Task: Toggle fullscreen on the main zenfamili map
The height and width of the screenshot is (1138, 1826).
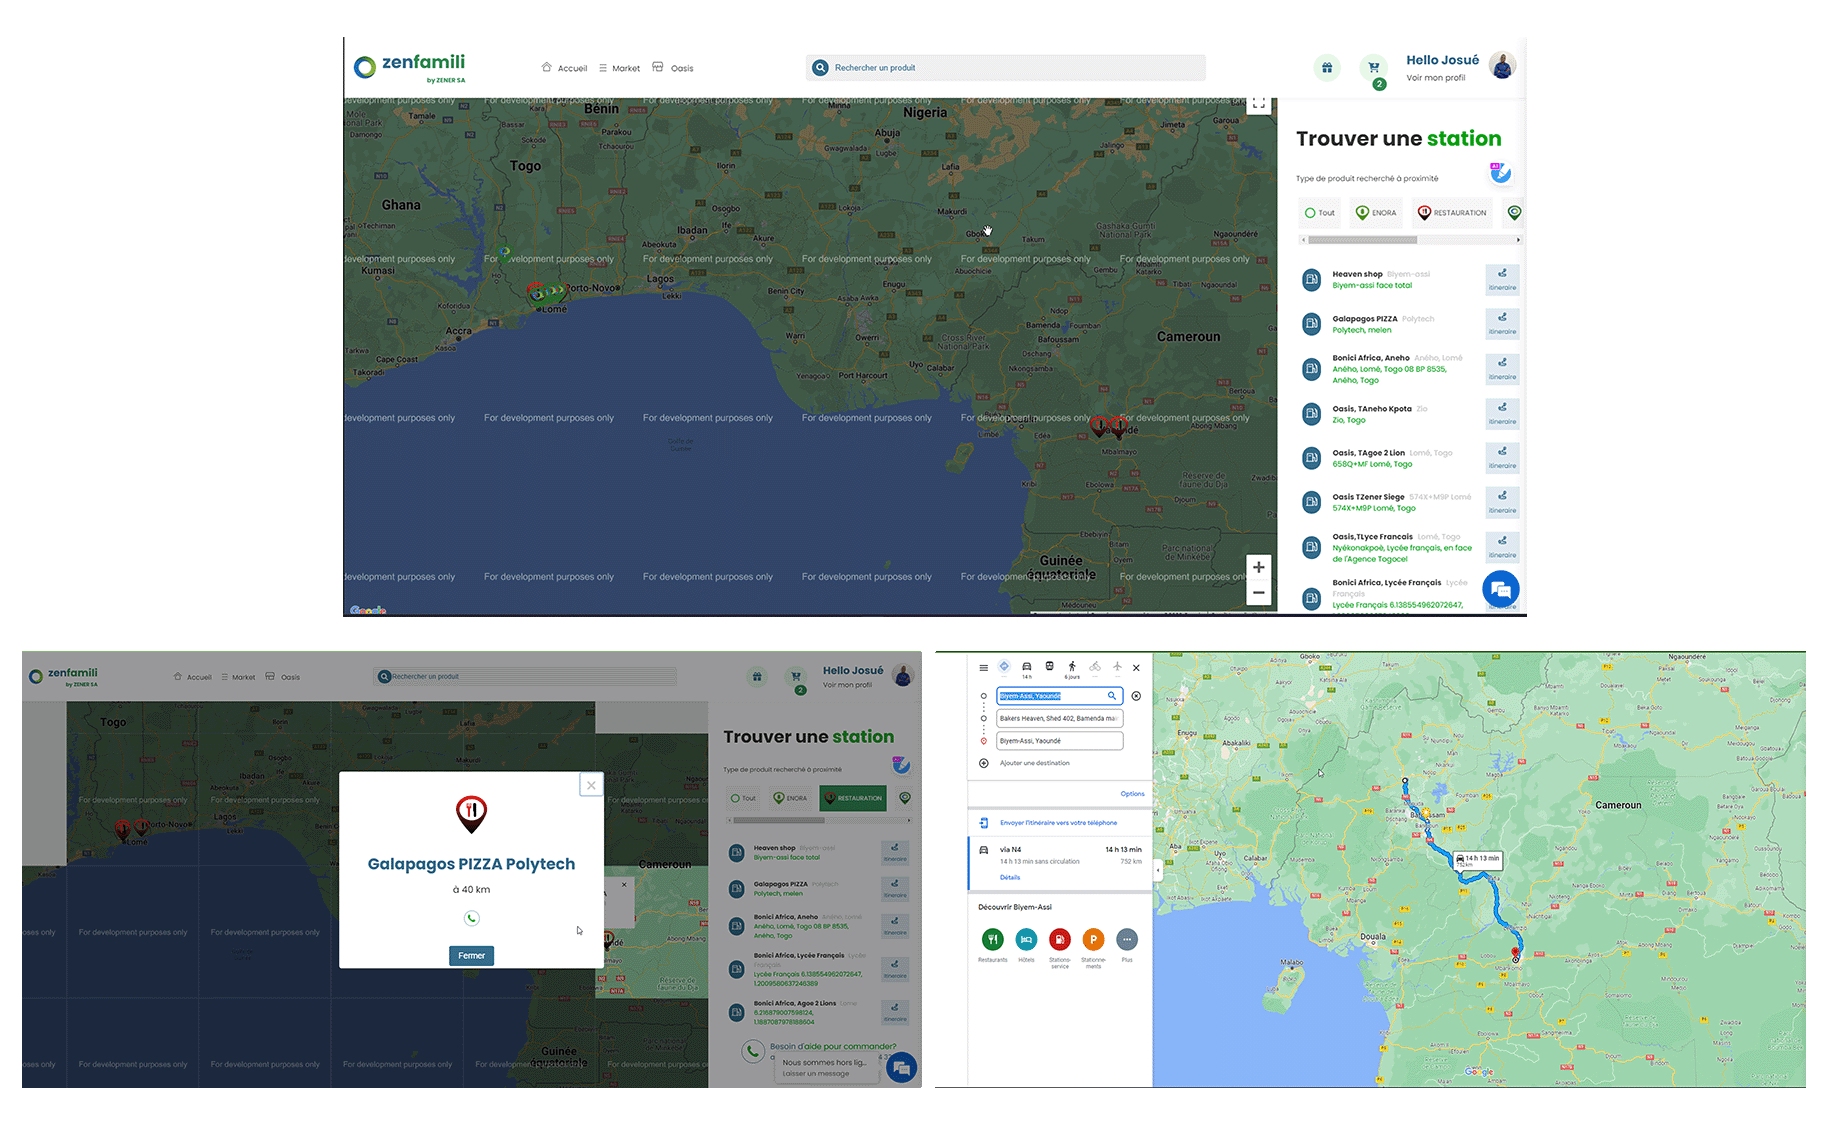Action: pos(1259,104)
